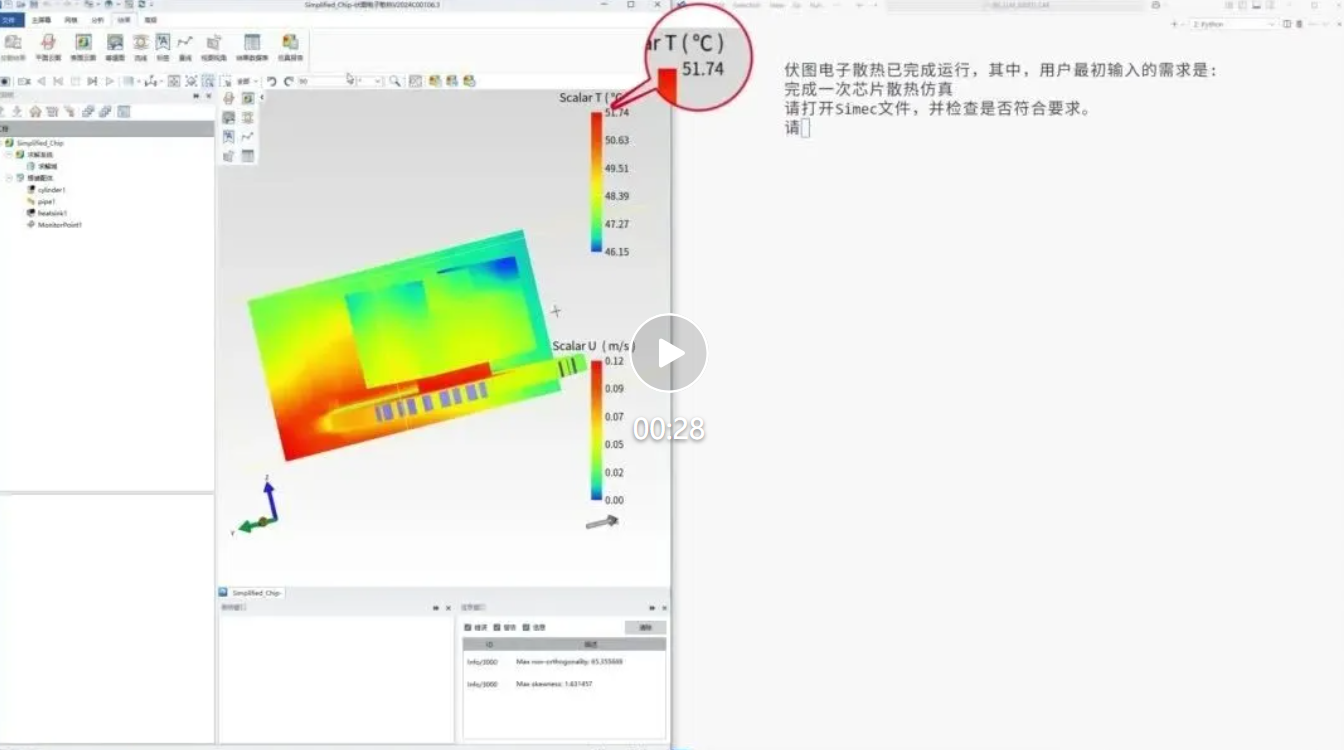Click the Scalar T temperature color bar

[596, 182]
